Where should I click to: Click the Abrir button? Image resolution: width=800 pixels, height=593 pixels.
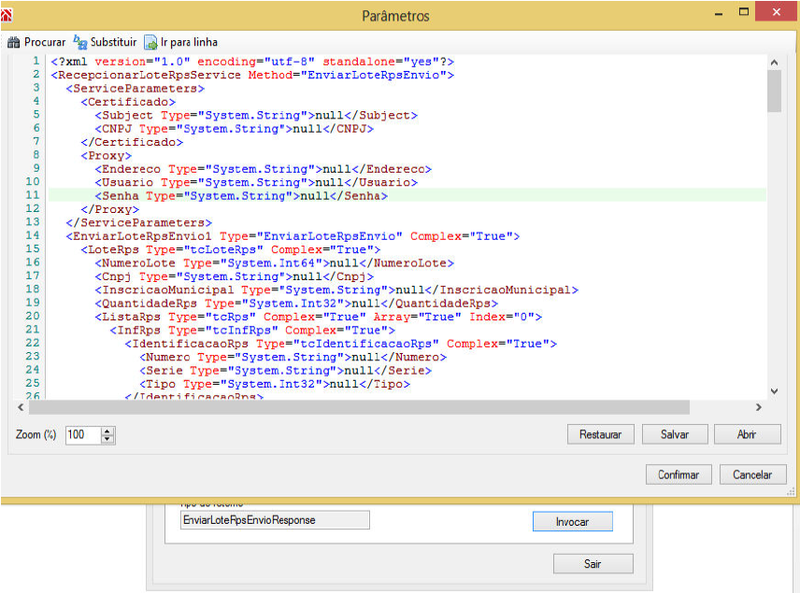point(747,434)
